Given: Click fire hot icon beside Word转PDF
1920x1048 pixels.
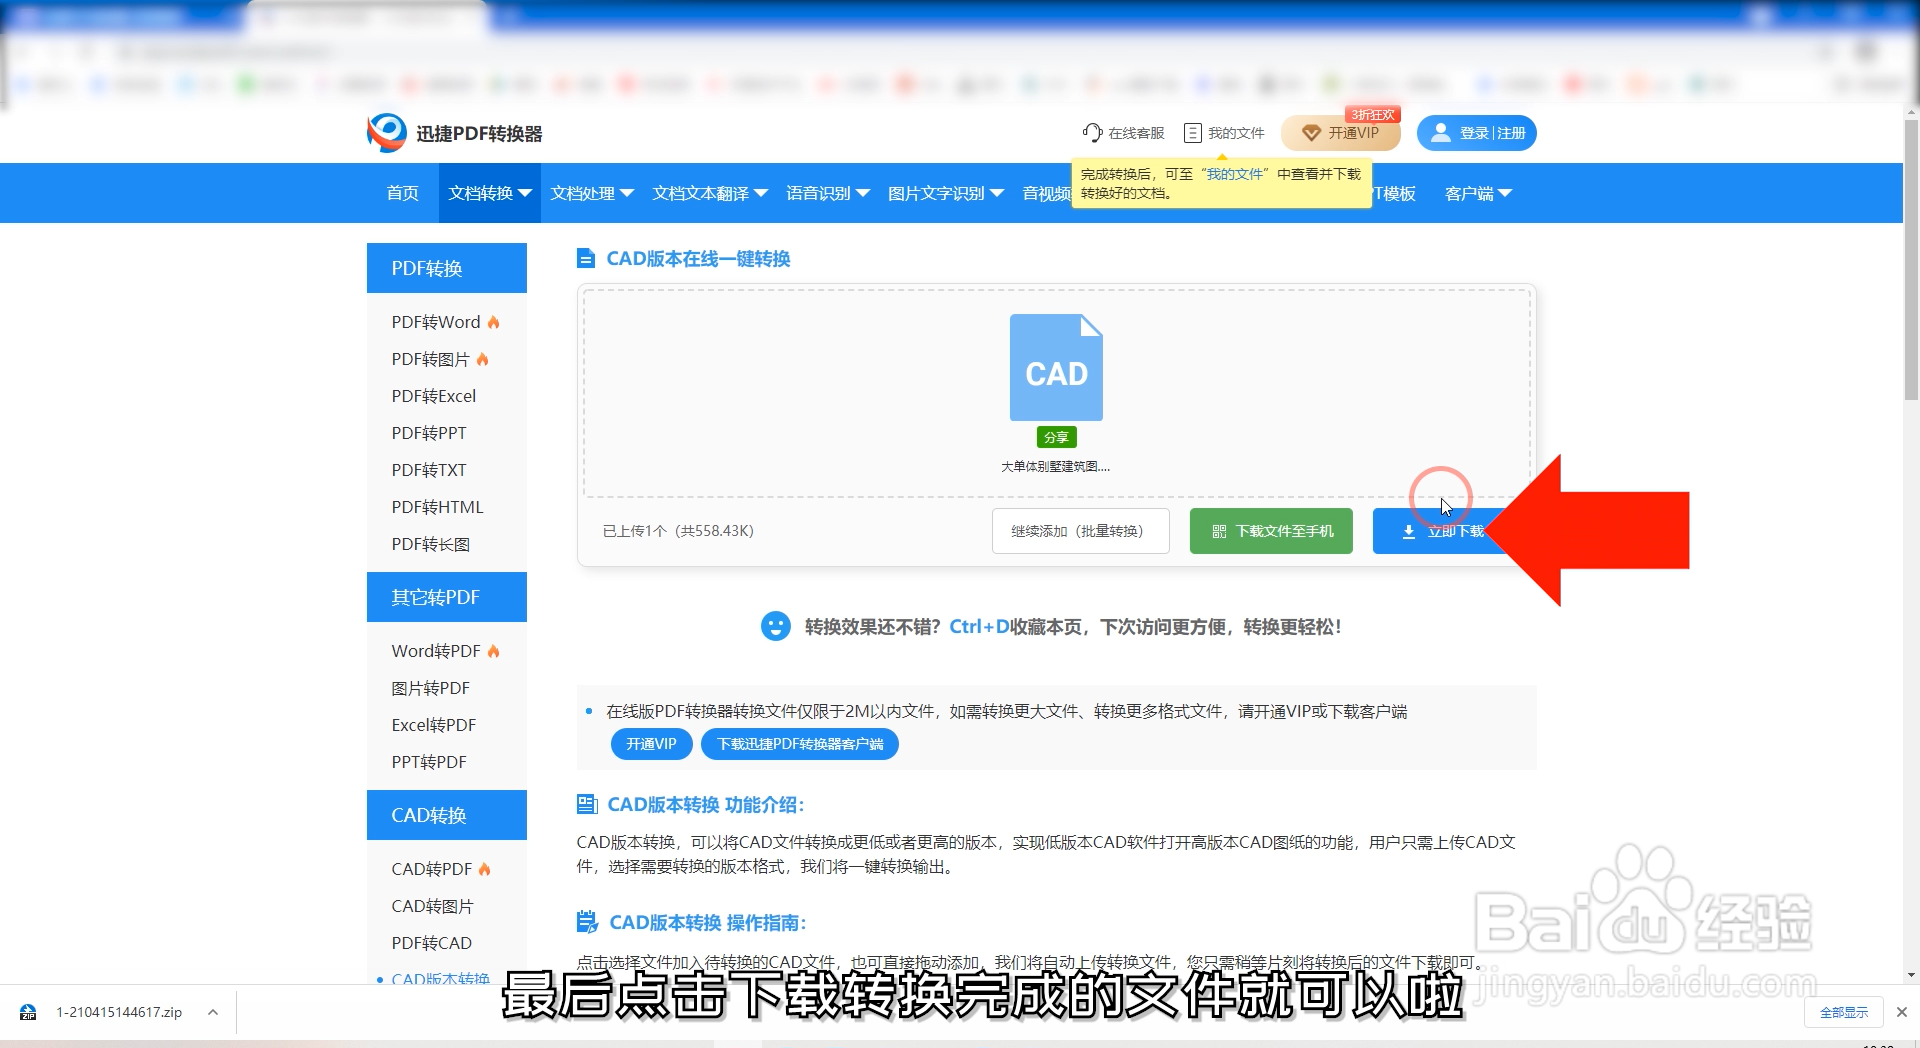Looking at the screenshot, I should pyautogui.click(x=493, y=651).
